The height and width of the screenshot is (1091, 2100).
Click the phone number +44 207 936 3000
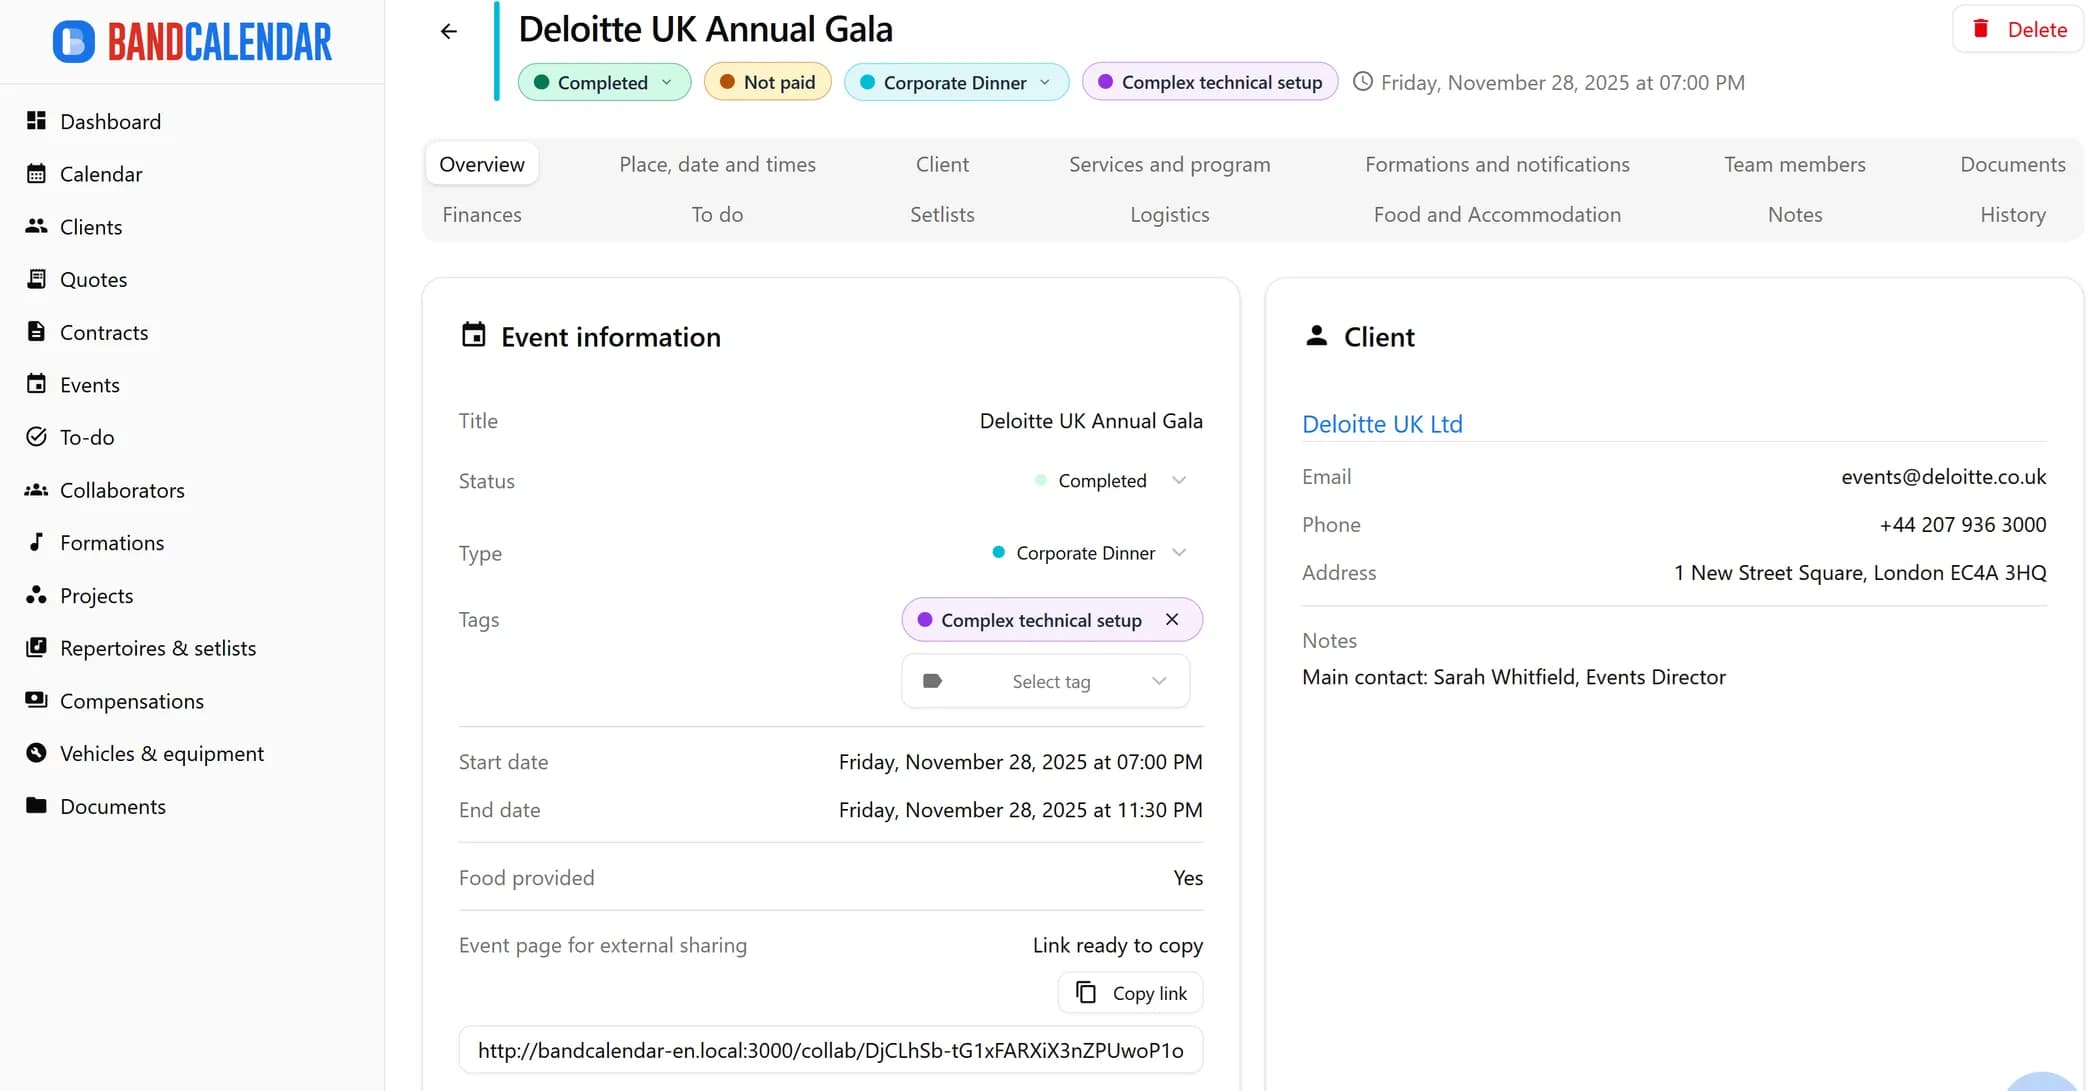tap(1962, 525)
